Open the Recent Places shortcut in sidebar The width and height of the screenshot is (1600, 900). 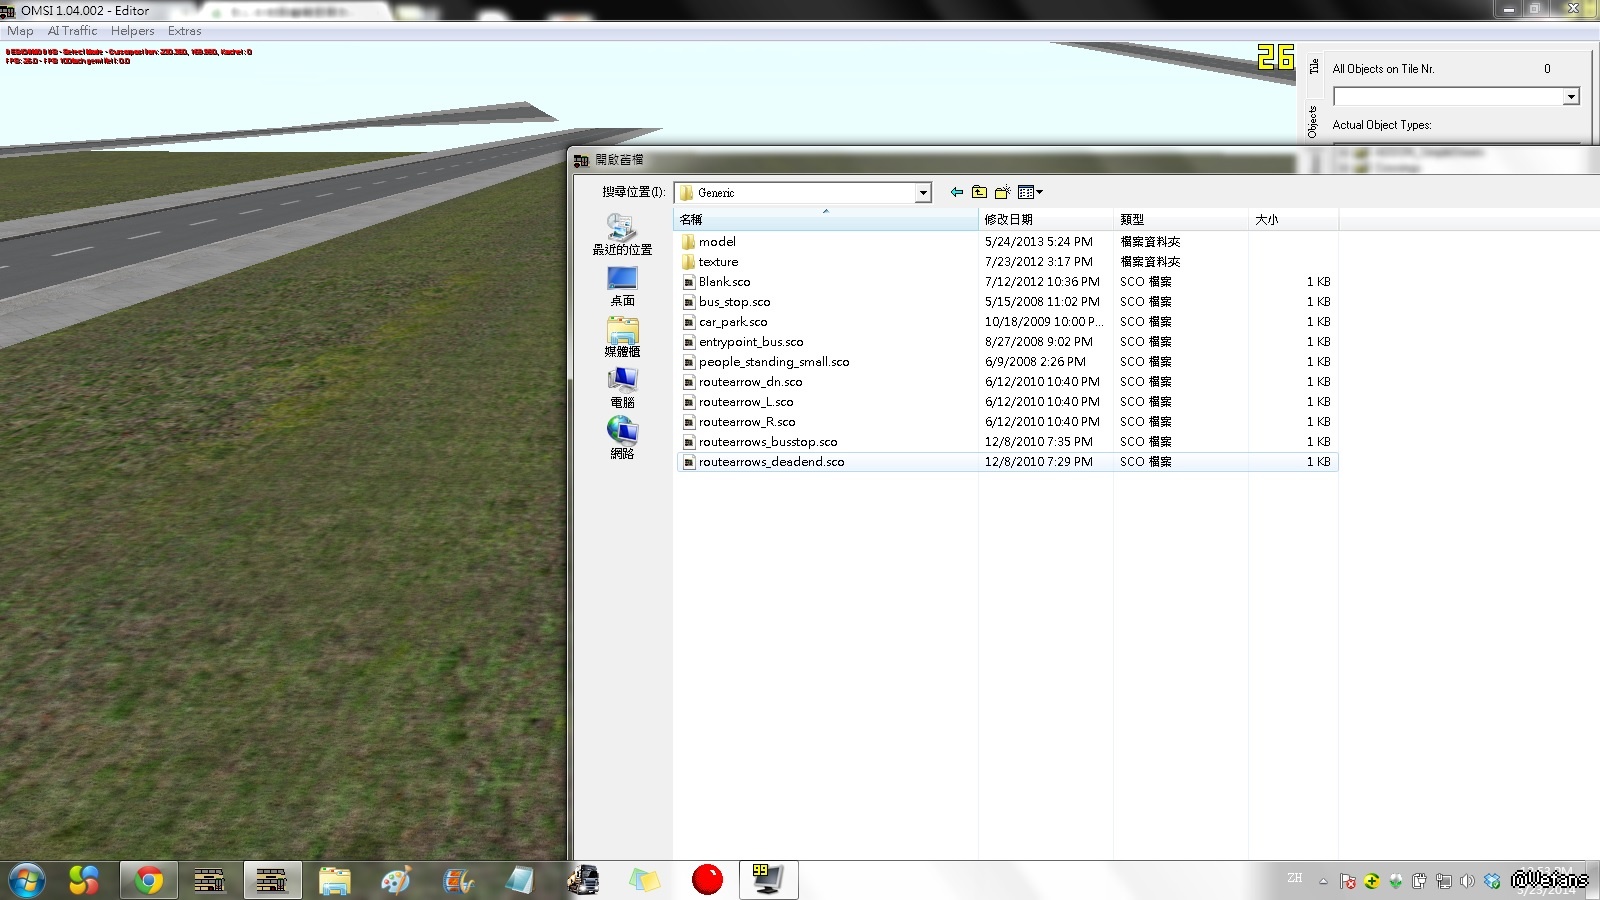tap(622, 235)
